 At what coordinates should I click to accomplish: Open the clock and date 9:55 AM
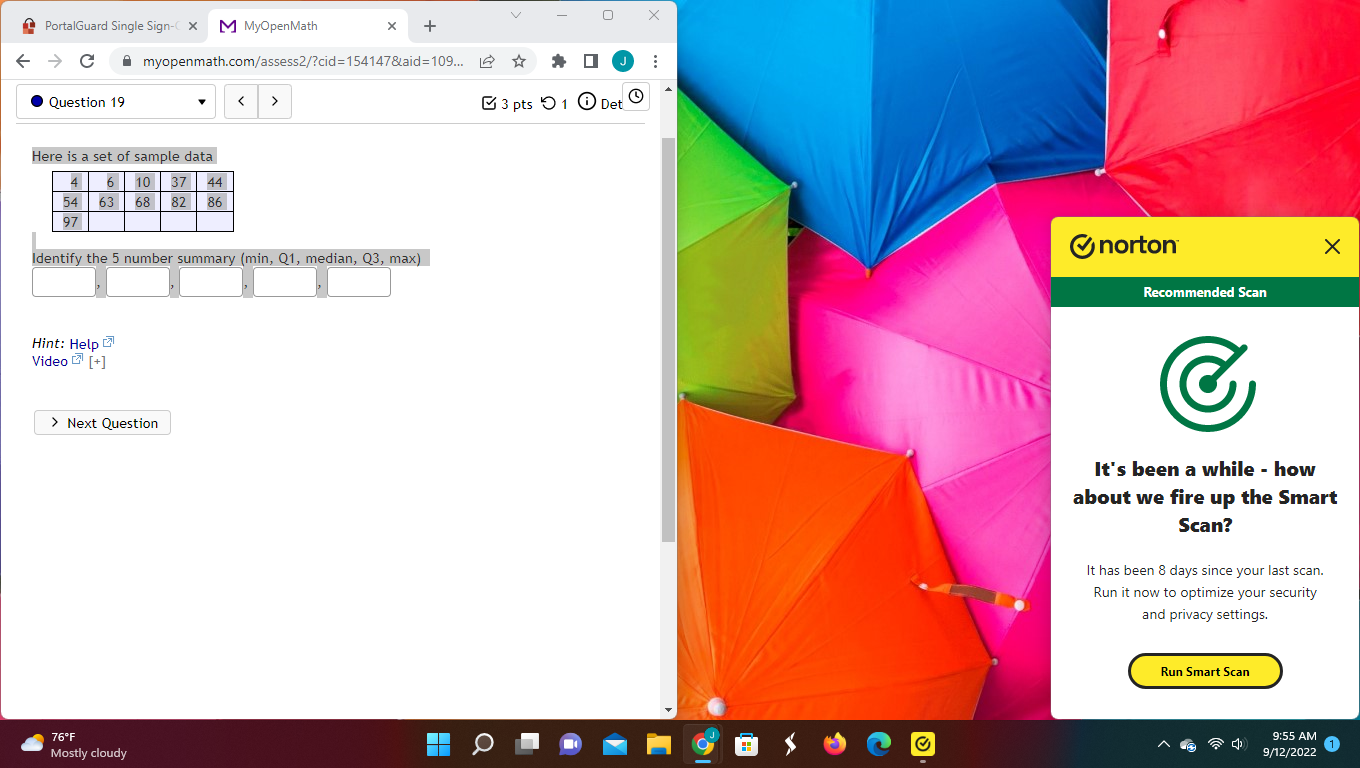1289,744
